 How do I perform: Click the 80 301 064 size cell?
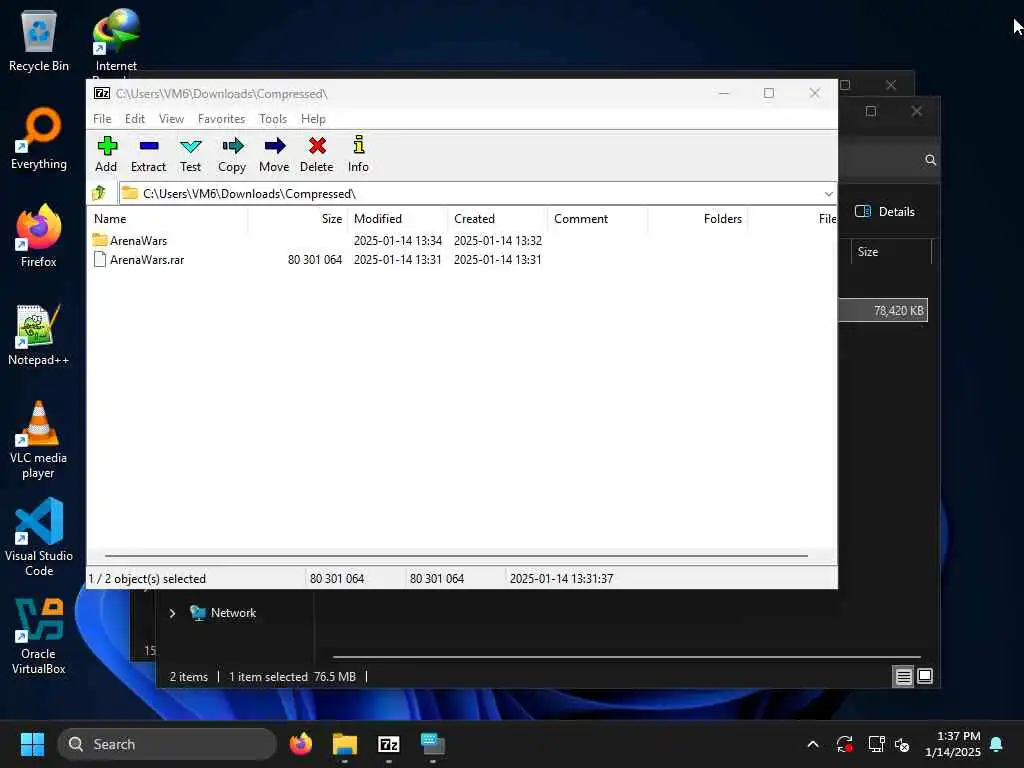315,260
